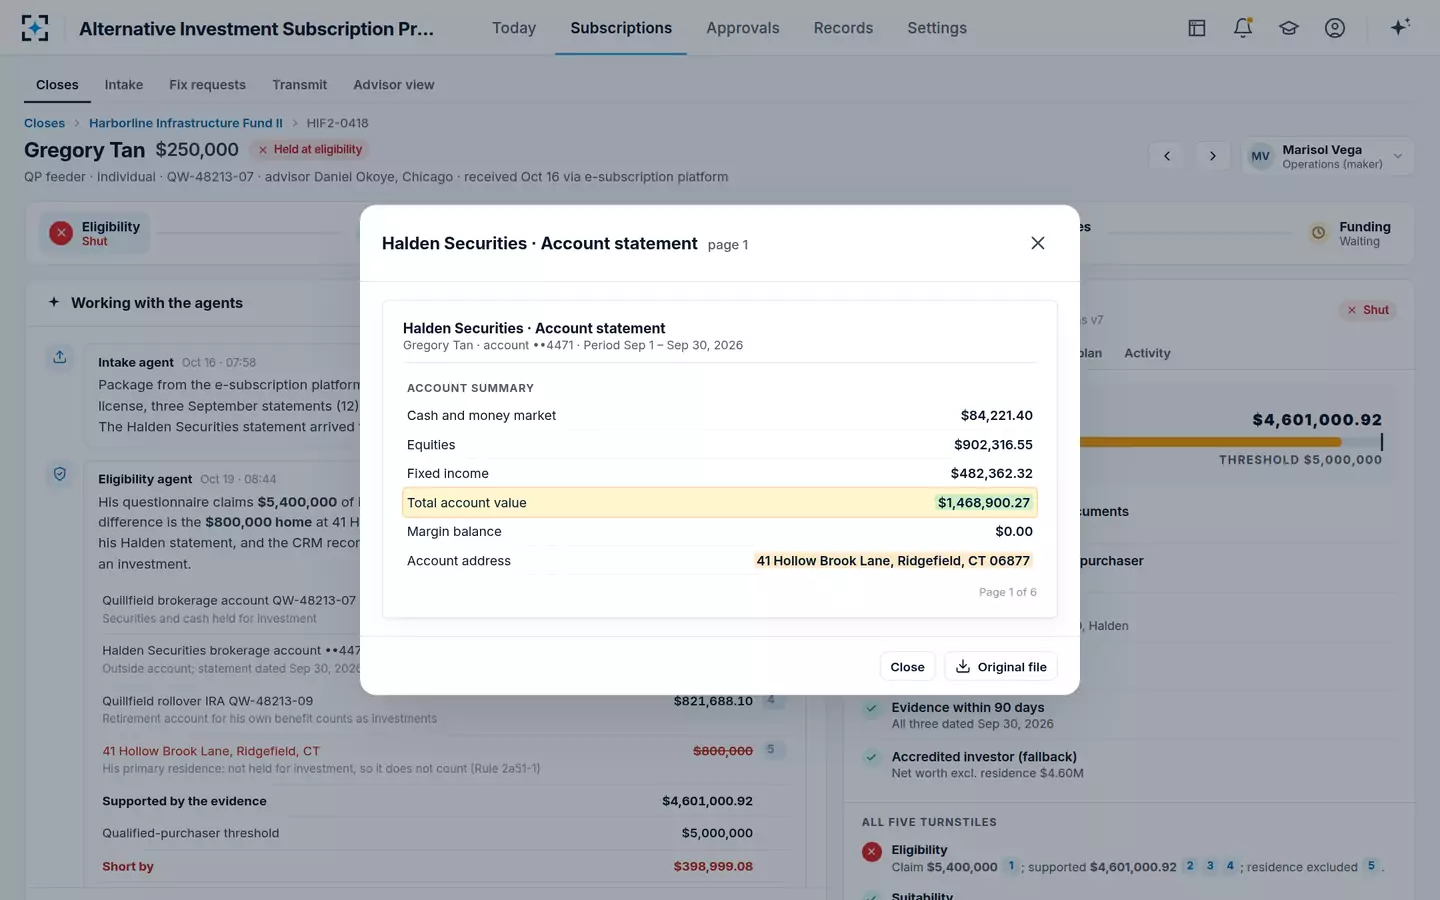This screenshot has height=900, width=1440.
Task: Click the Intake agent upload icon
Action: 60,357
